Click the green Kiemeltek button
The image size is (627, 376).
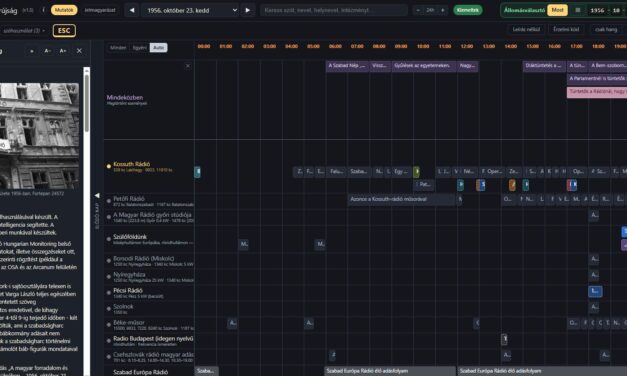tap(467, 10)
